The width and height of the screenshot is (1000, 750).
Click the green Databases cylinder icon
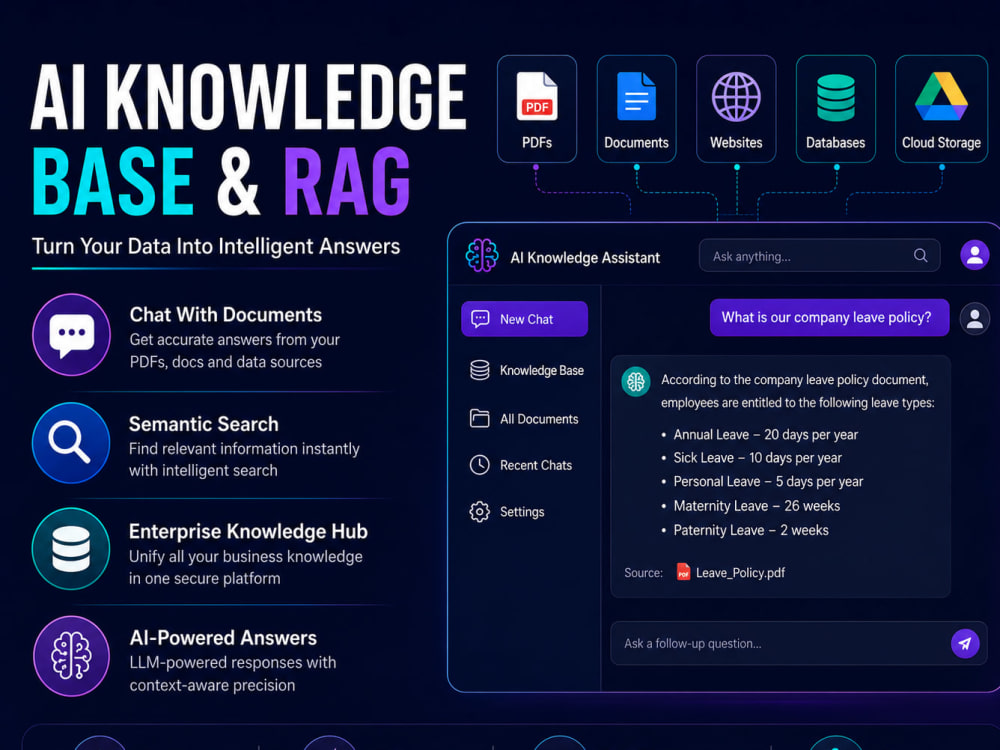pos(835,98)
